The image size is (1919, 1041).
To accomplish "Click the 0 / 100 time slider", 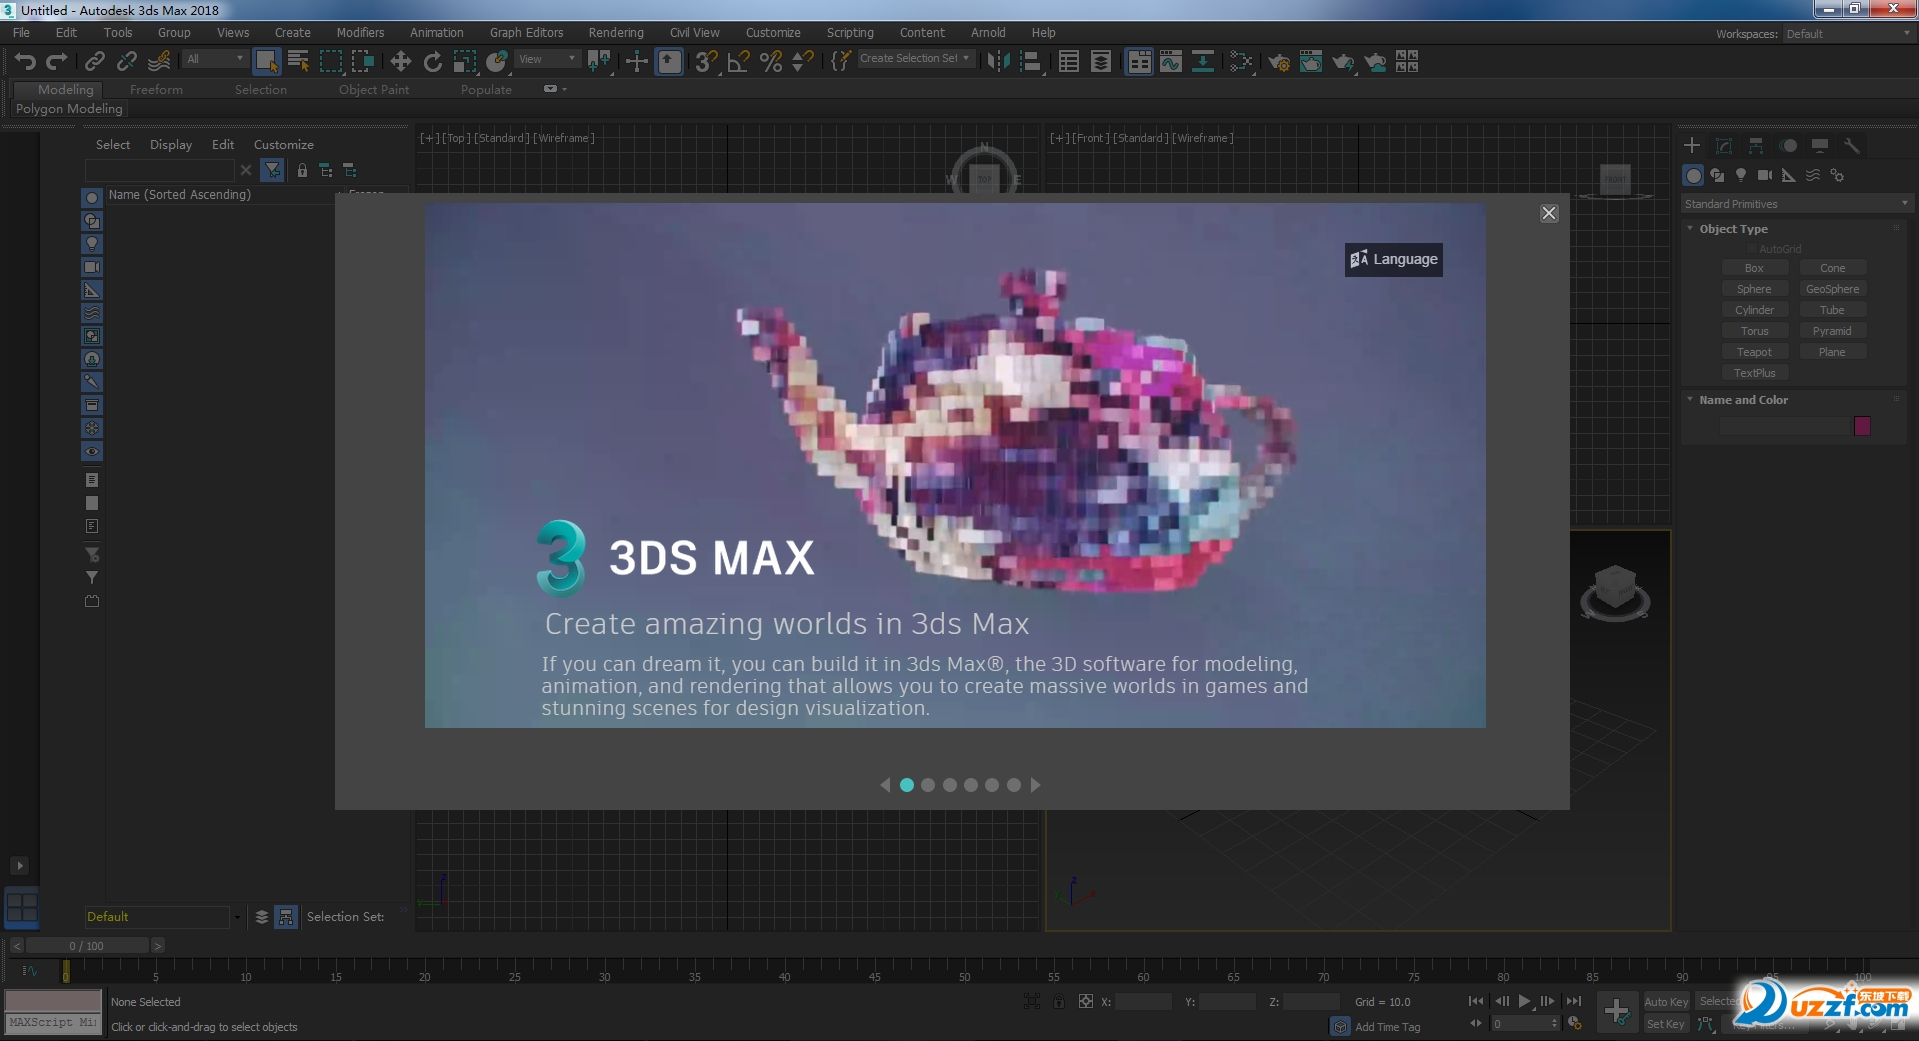I will (87, 946).
